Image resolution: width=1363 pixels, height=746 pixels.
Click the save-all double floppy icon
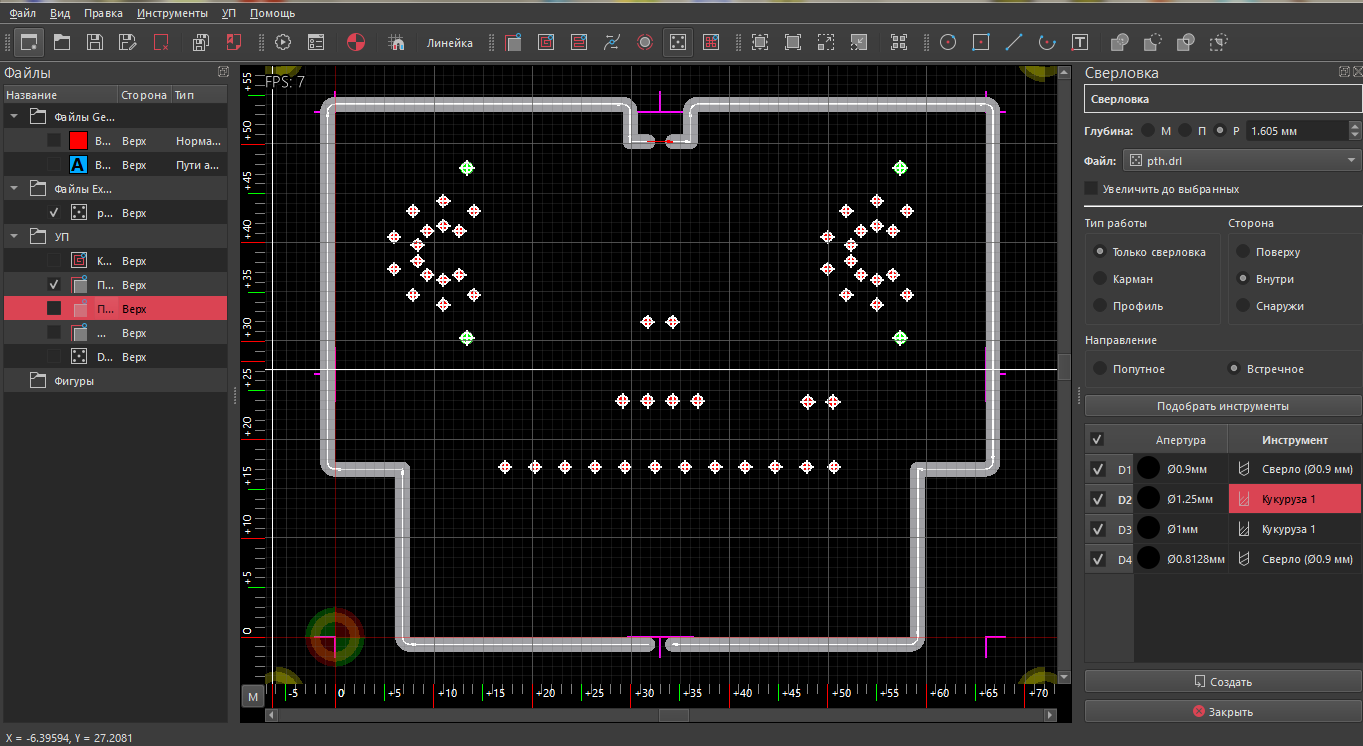[201, 42]
